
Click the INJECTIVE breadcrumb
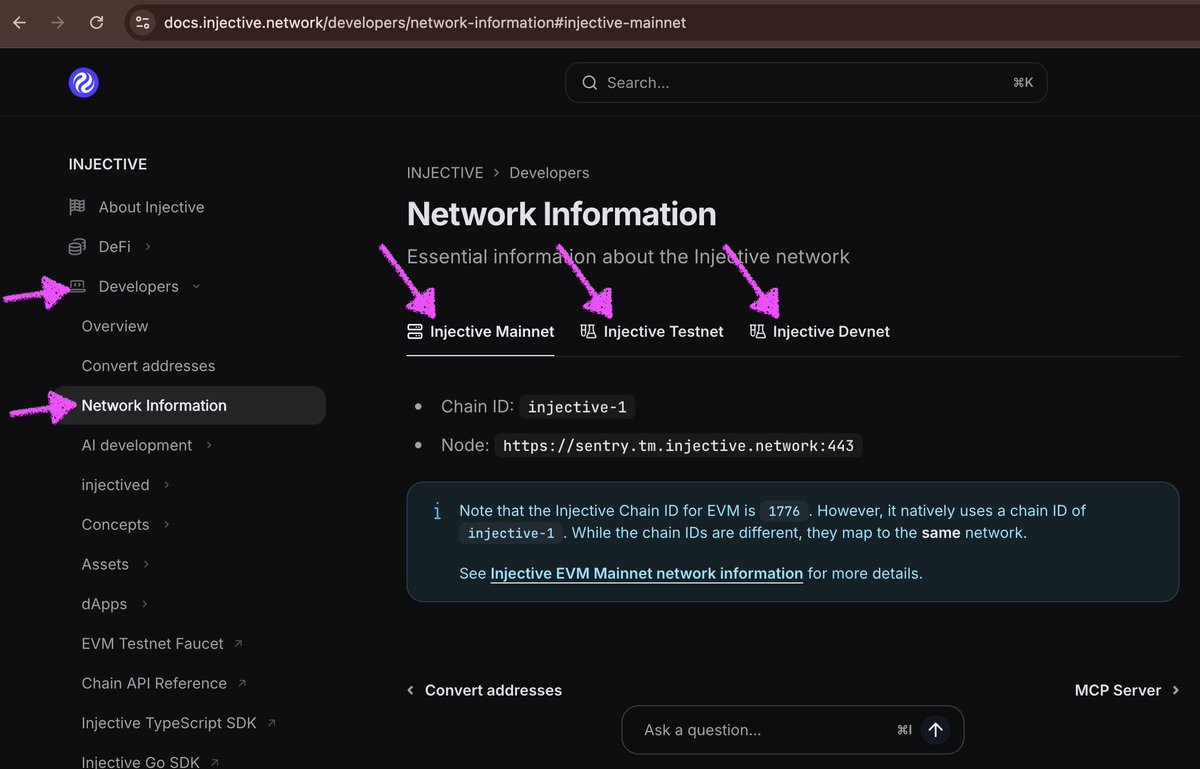pos(445,173)
